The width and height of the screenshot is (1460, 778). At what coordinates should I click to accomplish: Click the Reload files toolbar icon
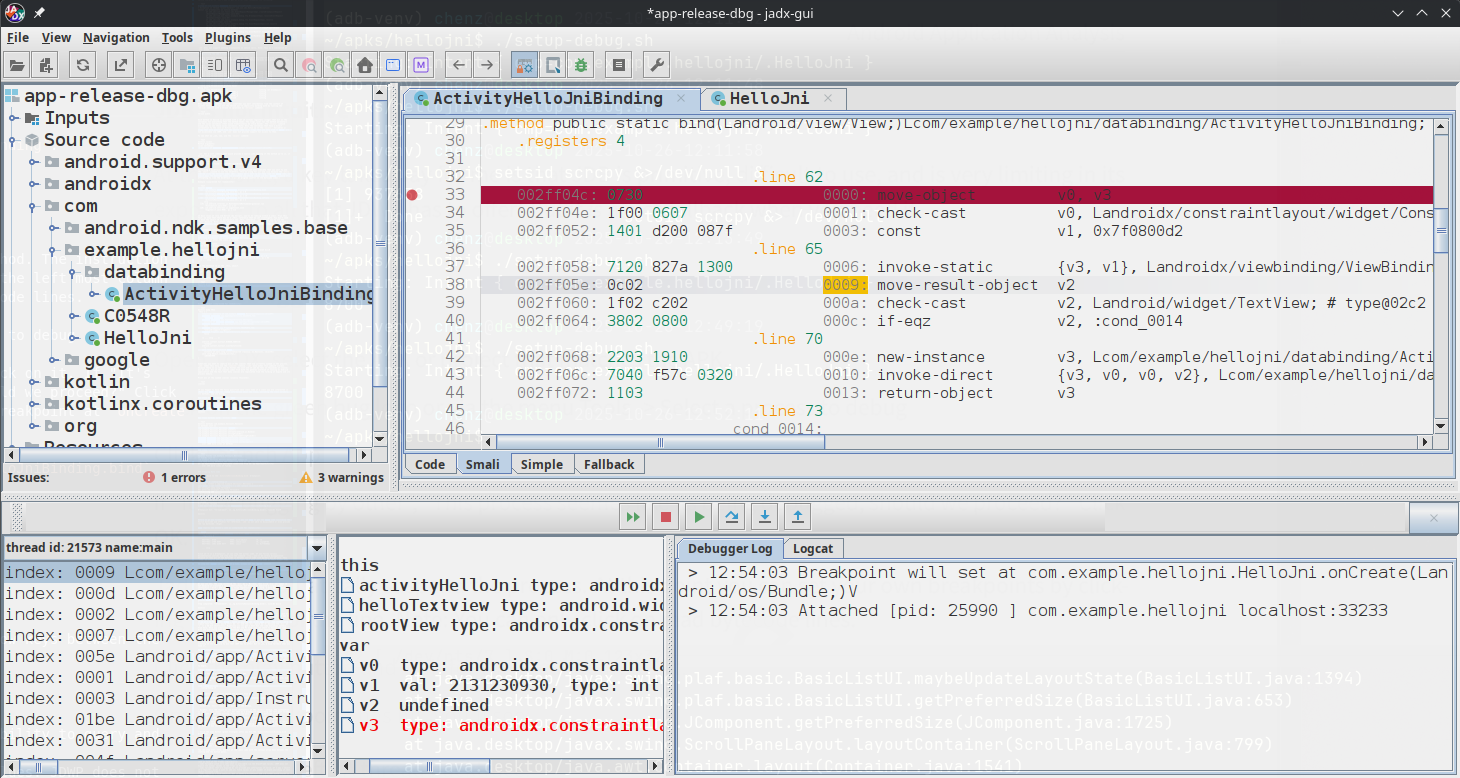point(83,66)
